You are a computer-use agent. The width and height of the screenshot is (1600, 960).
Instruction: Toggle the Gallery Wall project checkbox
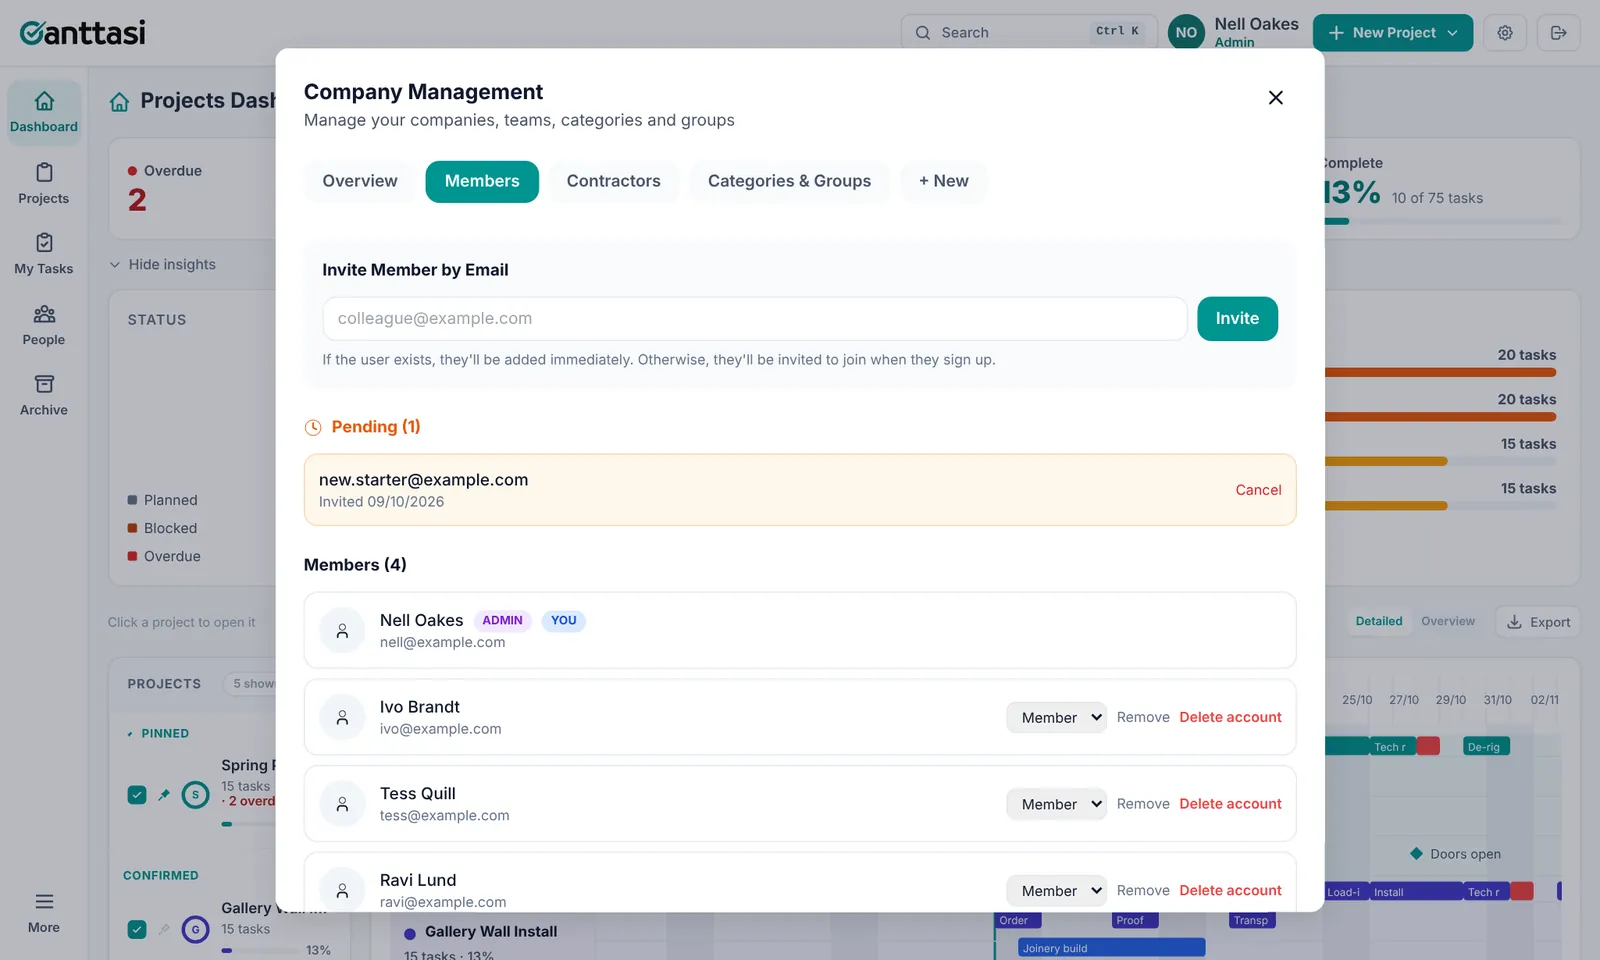click(137, 929)
